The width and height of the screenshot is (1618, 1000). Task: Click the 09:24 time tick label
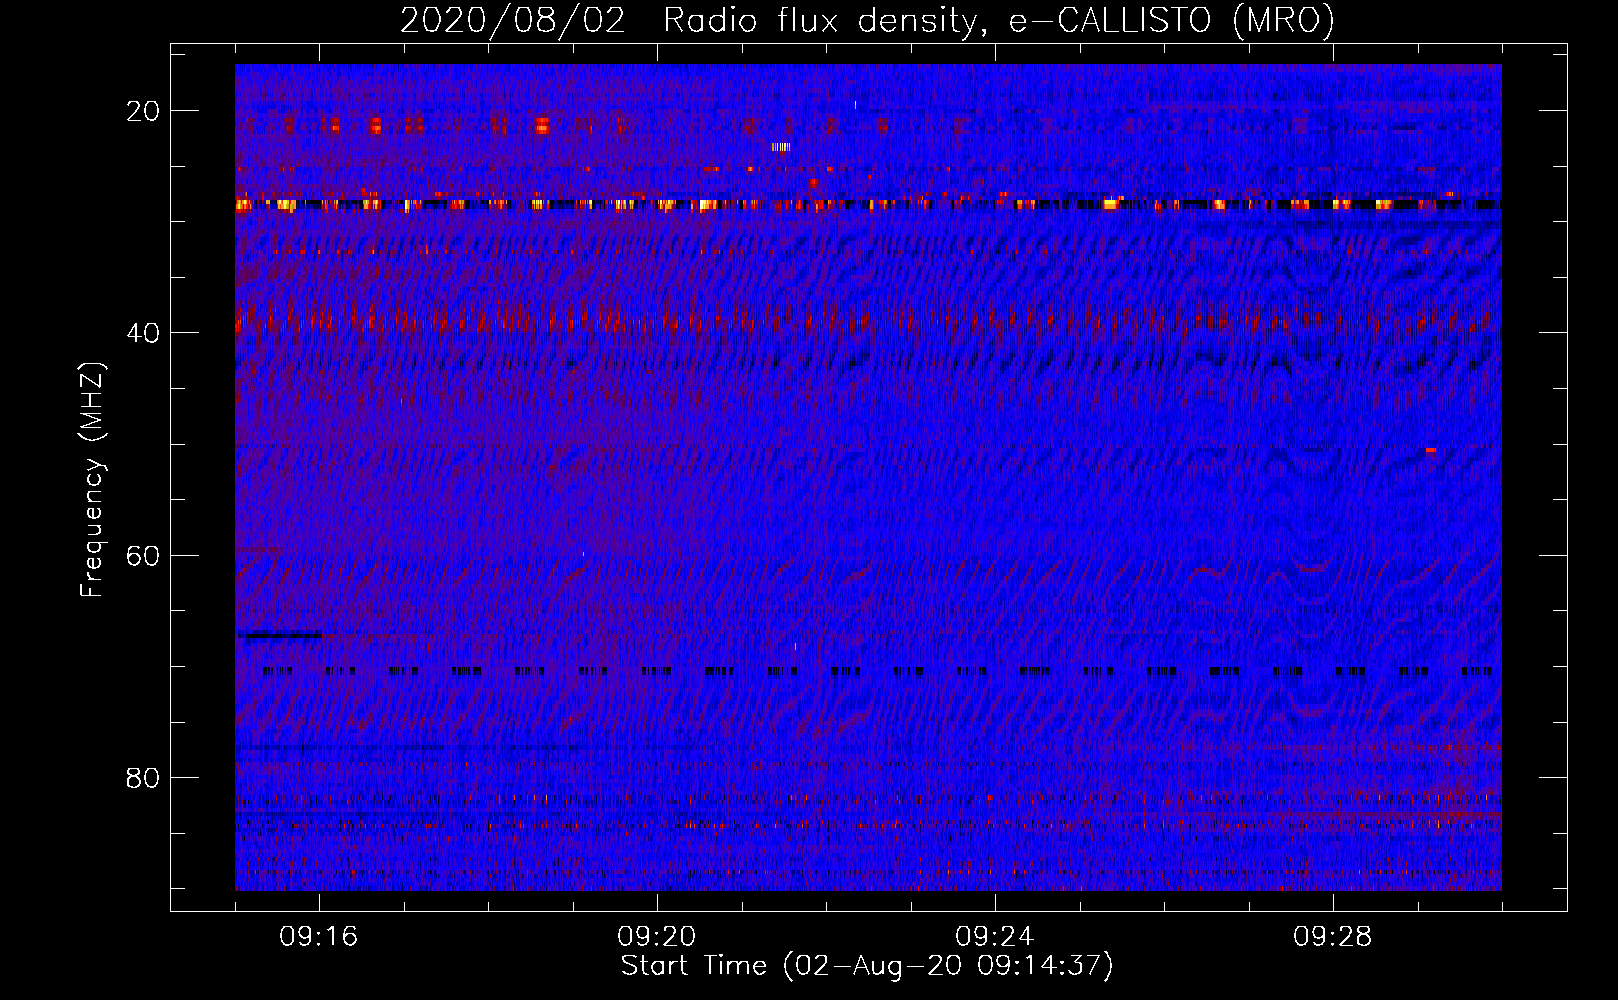pyautogui.click(x=995, y=937)
